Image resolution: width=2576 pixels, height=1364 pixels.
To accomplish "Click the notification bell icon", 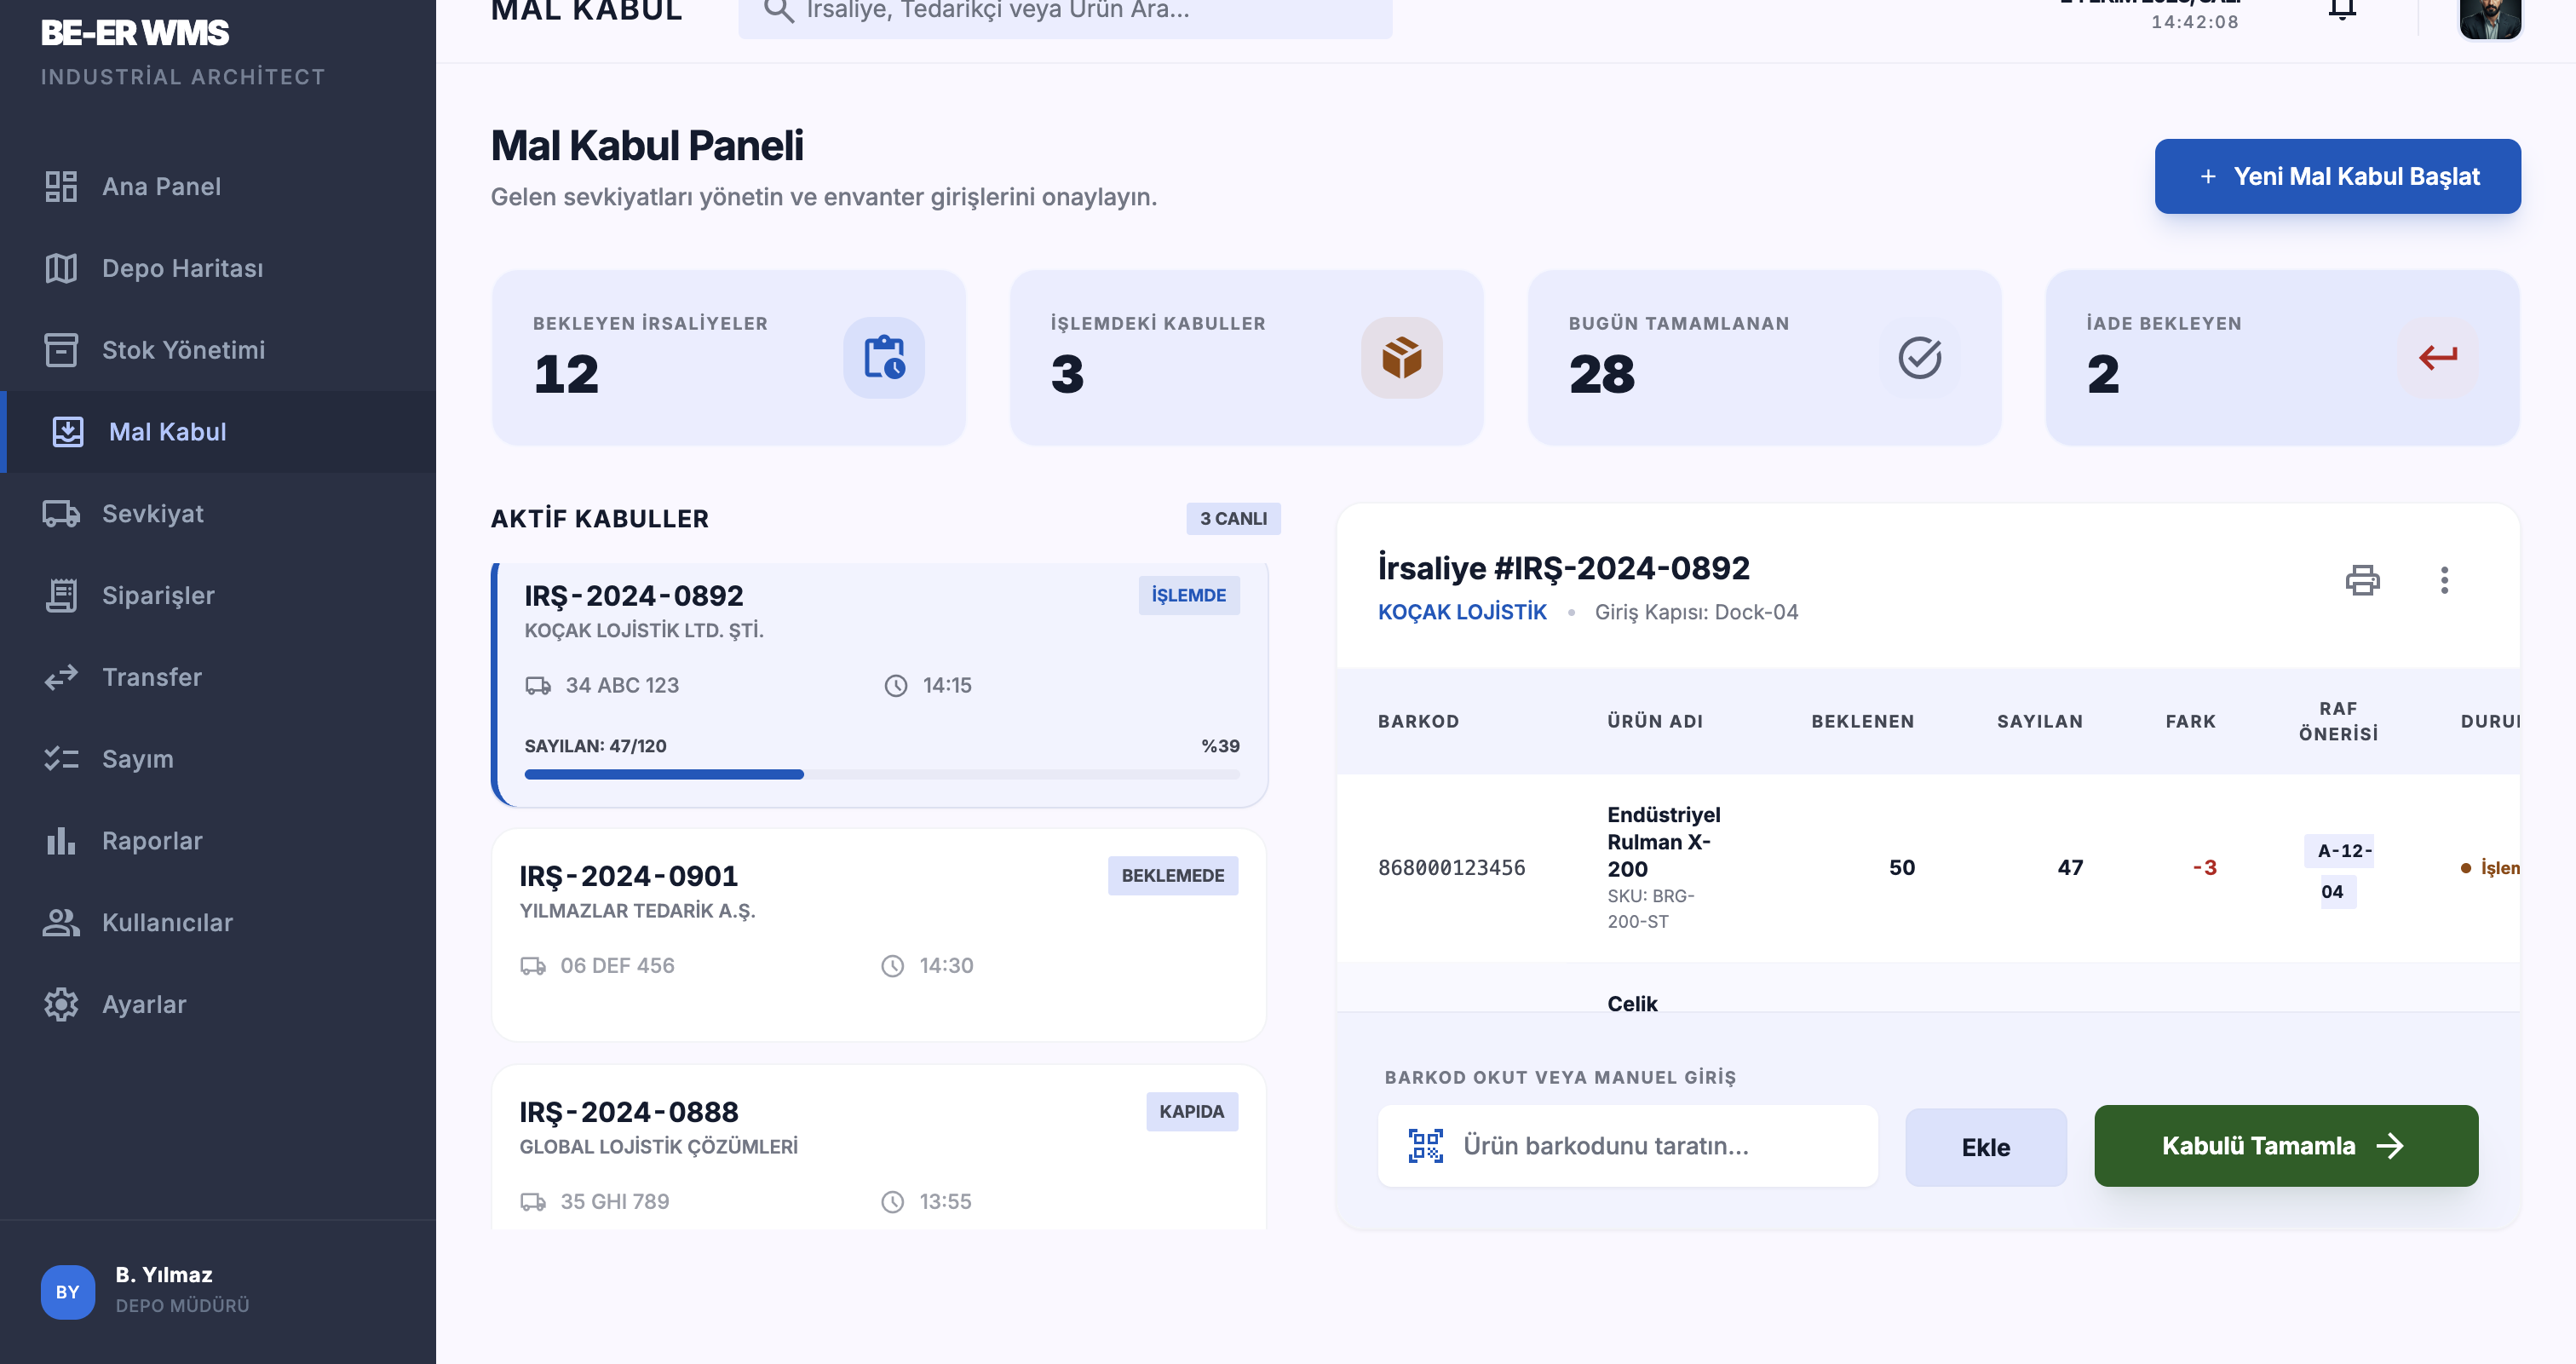I will pos(2342,10).
